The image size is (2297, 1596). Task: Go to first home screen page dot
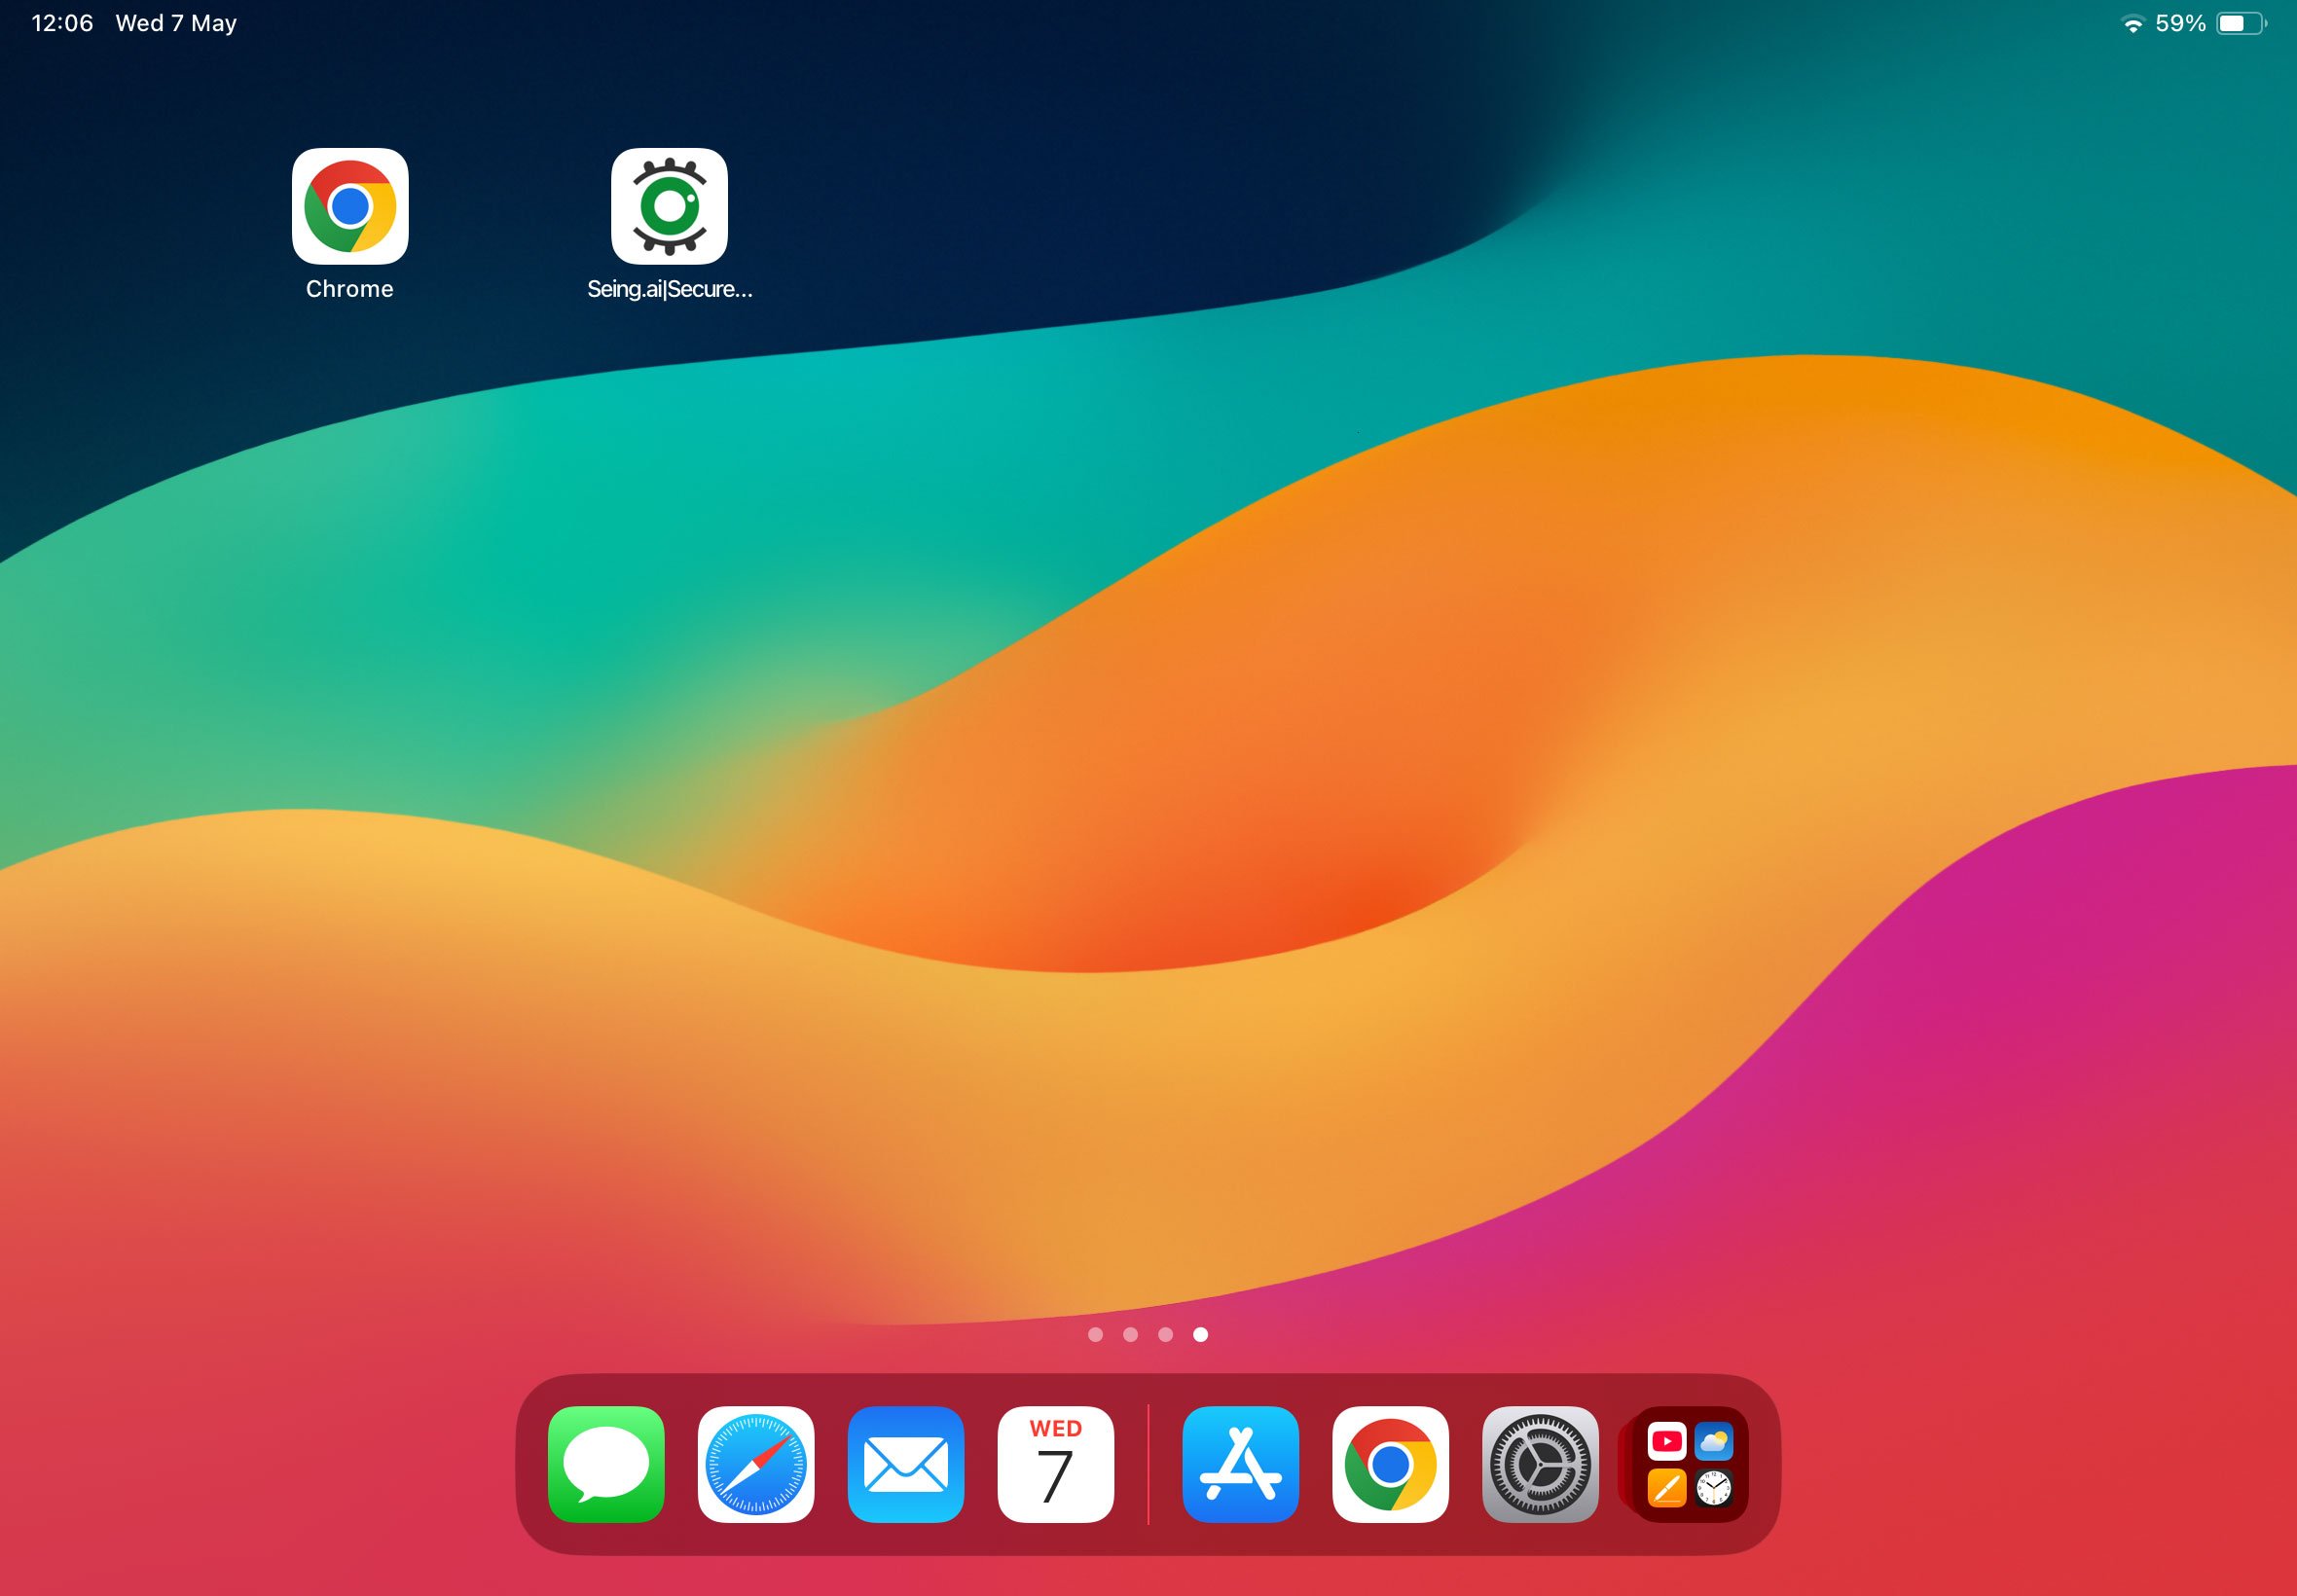point(1095,1334)
